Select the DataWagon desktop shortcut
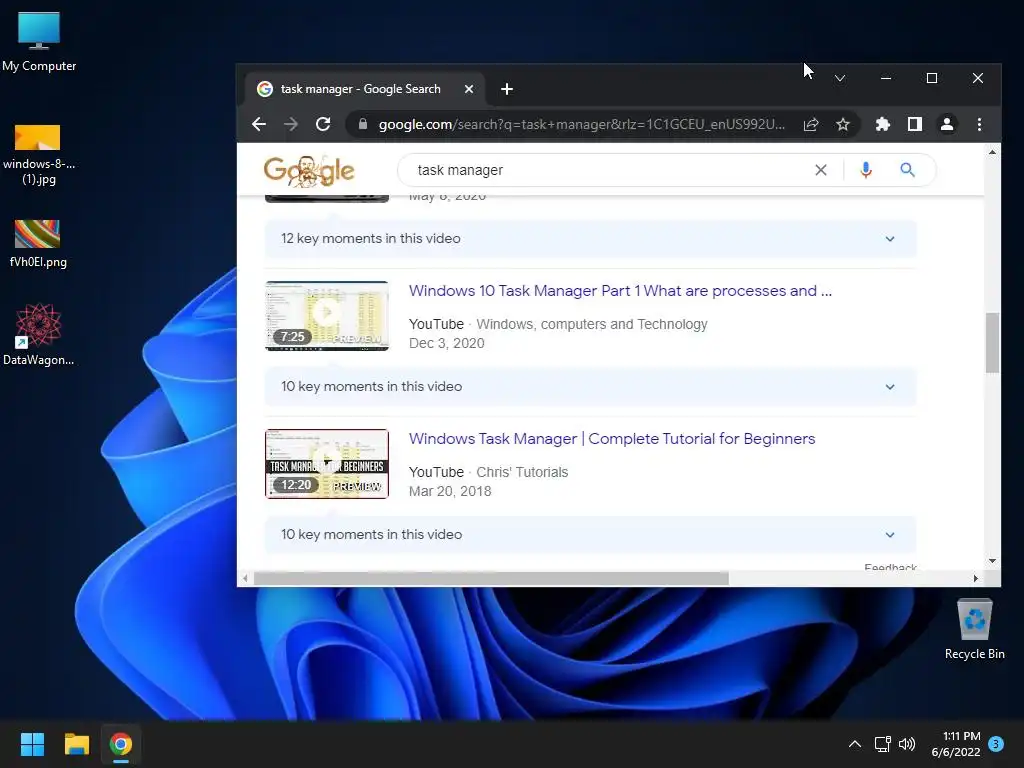Image resolution: width=1024 pixels, height=768 pixels. point(39,334)
